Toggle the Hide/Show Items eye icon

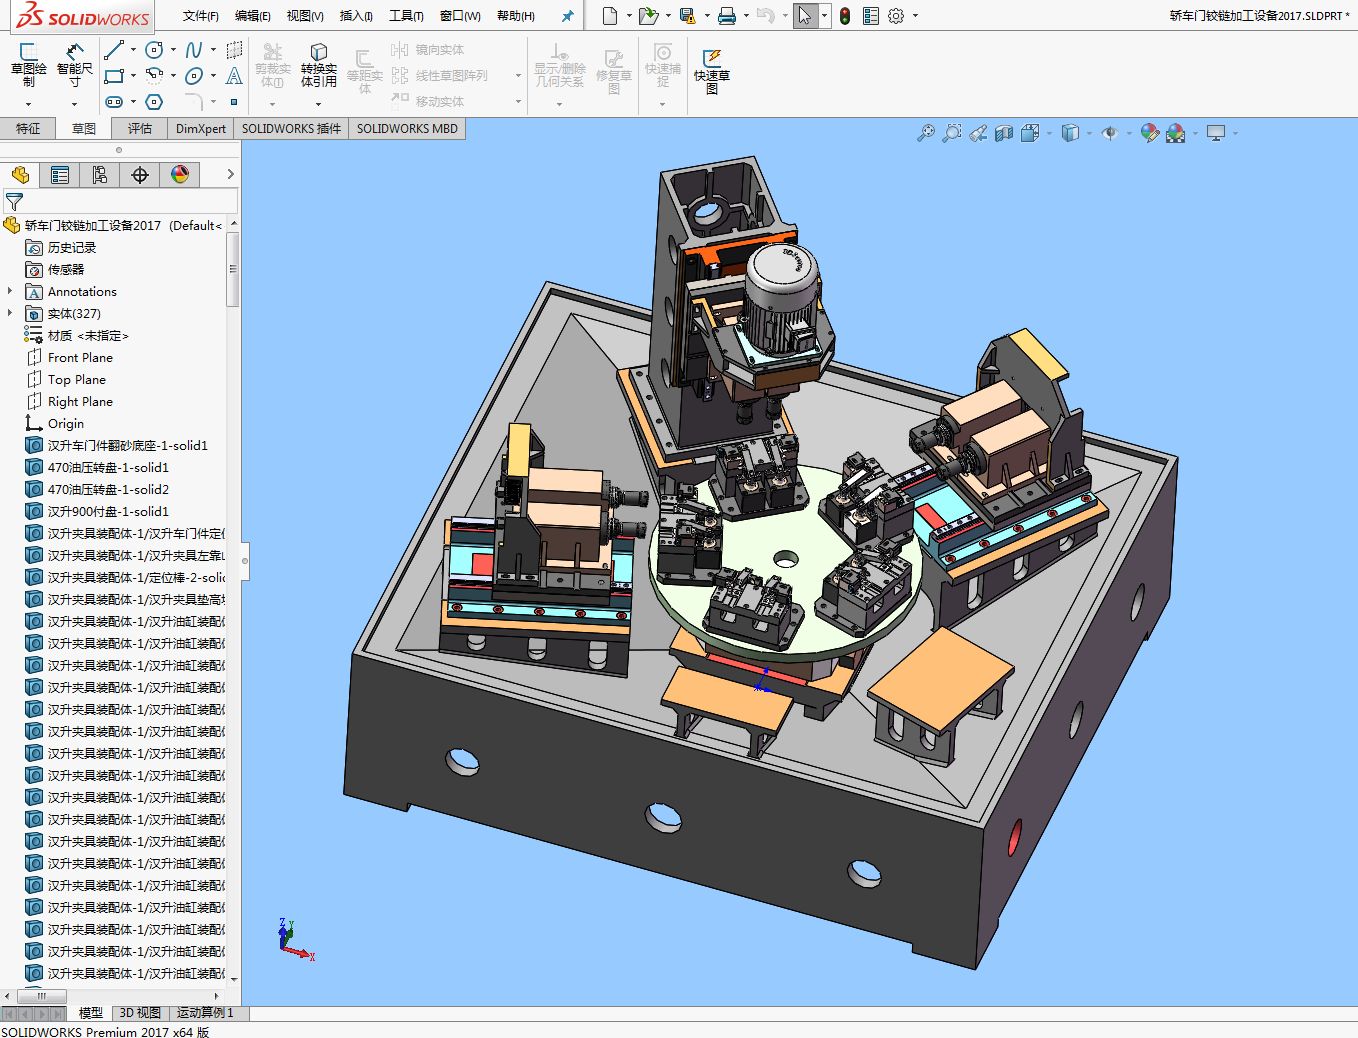[1109, 133]
